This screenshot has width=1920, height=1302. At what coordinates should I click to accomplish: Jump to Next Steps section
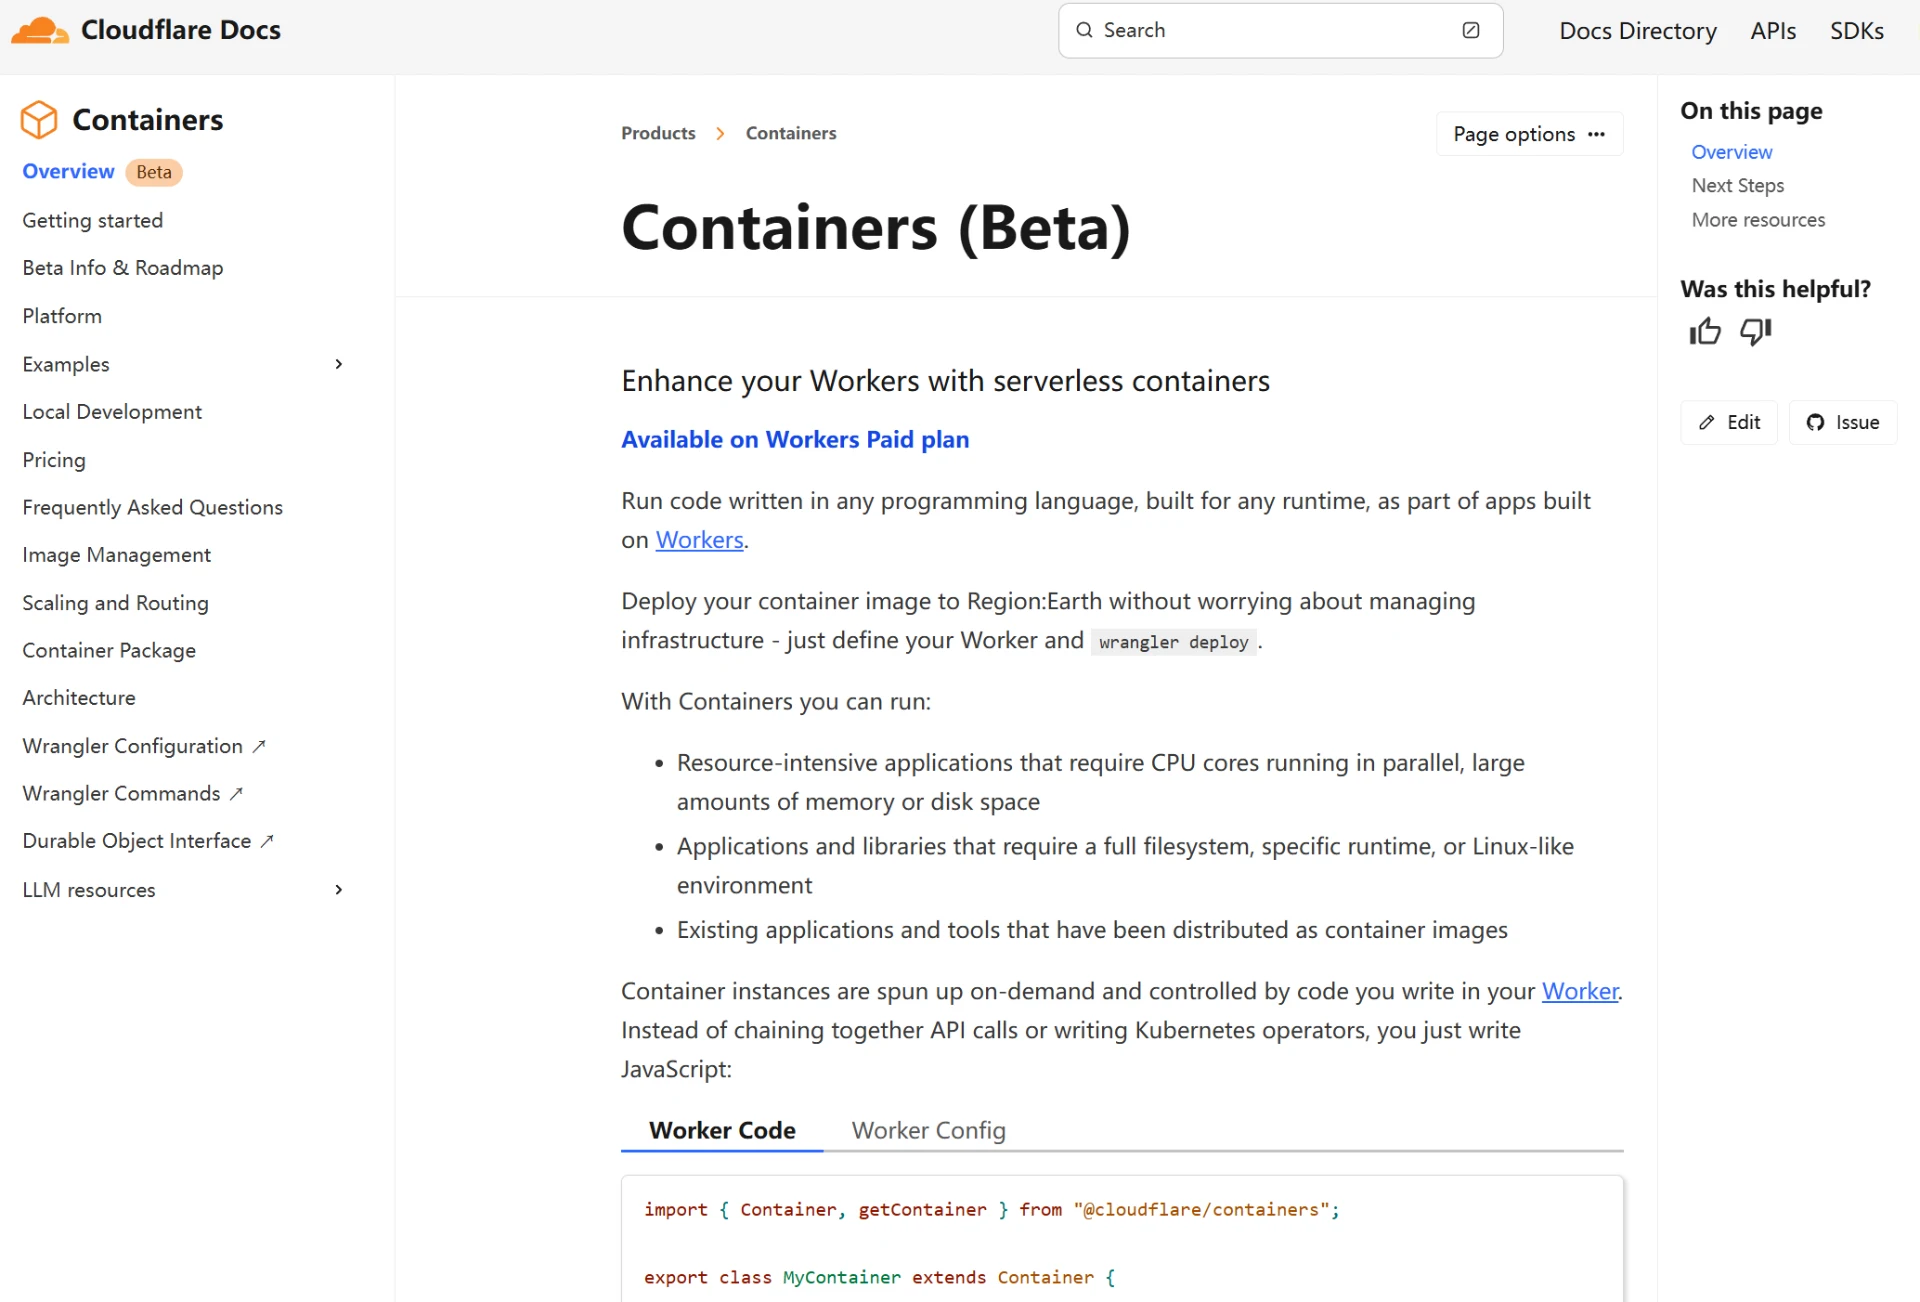(x=1737, y=186)
